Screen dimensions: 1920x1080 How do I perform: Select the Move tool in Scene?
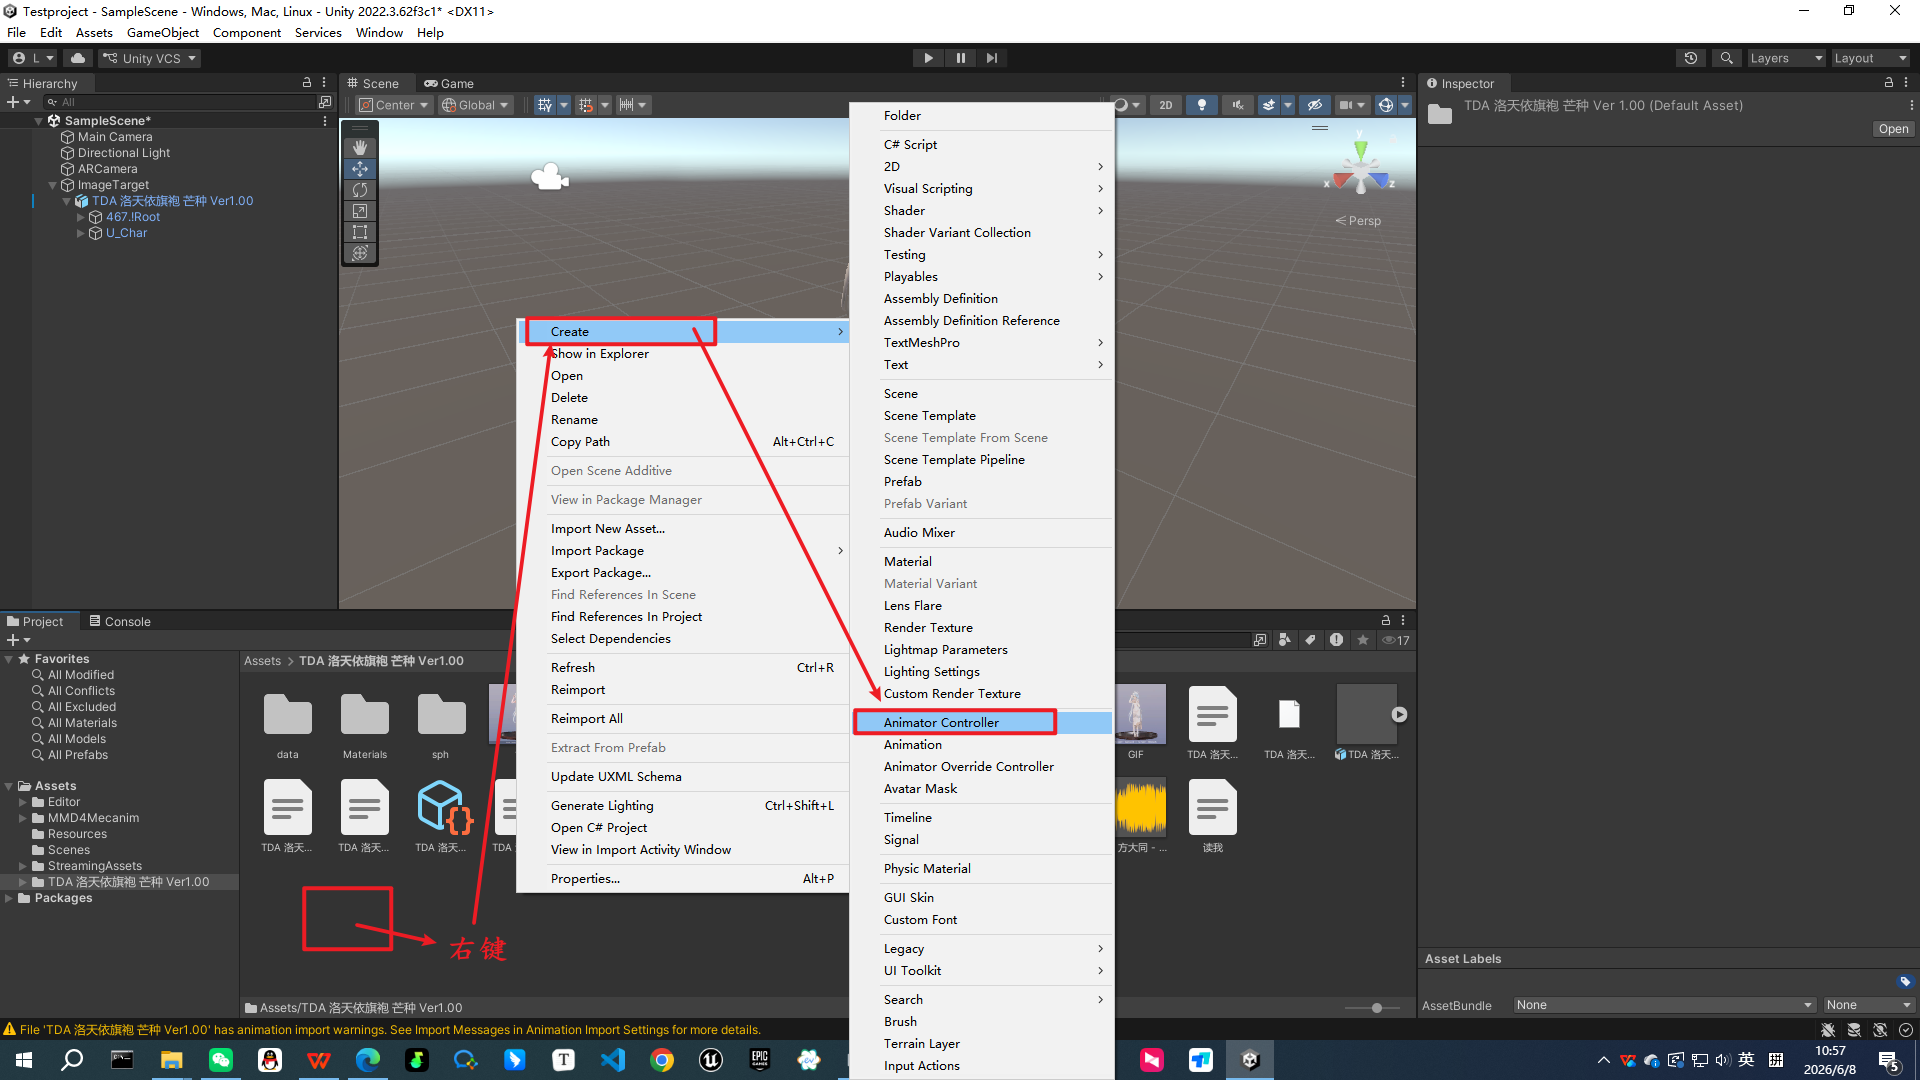click(x=360, y=169)
